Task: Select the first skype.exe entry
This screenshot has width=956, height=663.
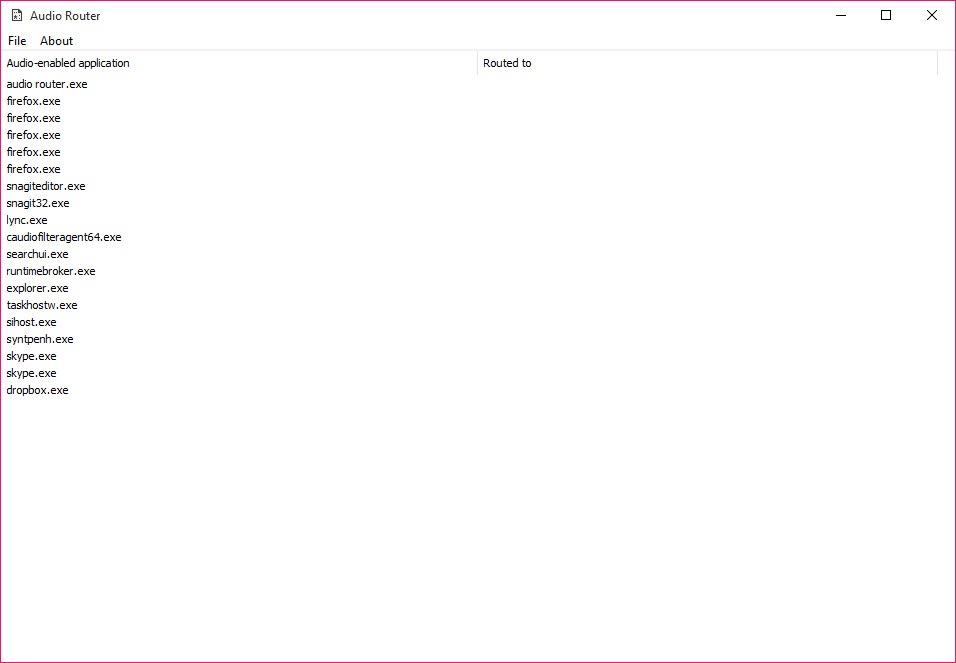Action: (x=31, y=356)
